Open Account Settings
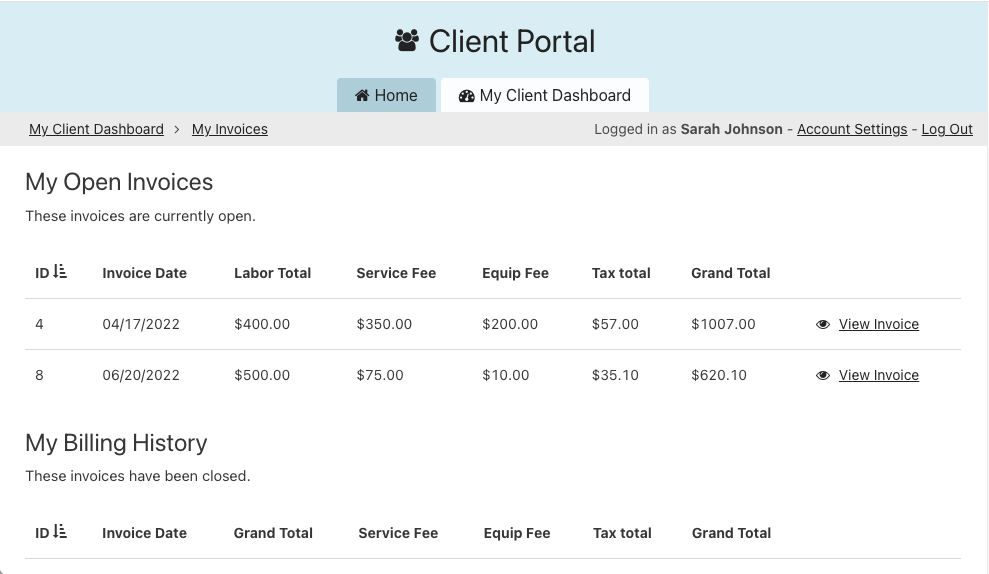Image resolution: width=989 pixels, height=574 pixels. pyautogui.click(x=852, y=129)
